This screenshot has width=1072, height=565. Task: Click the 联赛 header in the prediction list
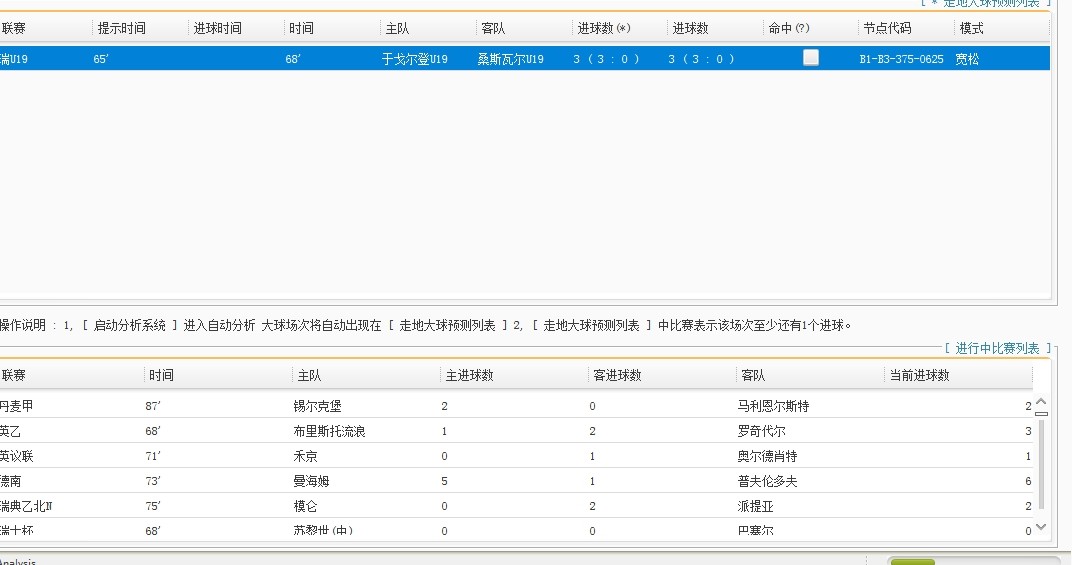[x=13, y=28]
